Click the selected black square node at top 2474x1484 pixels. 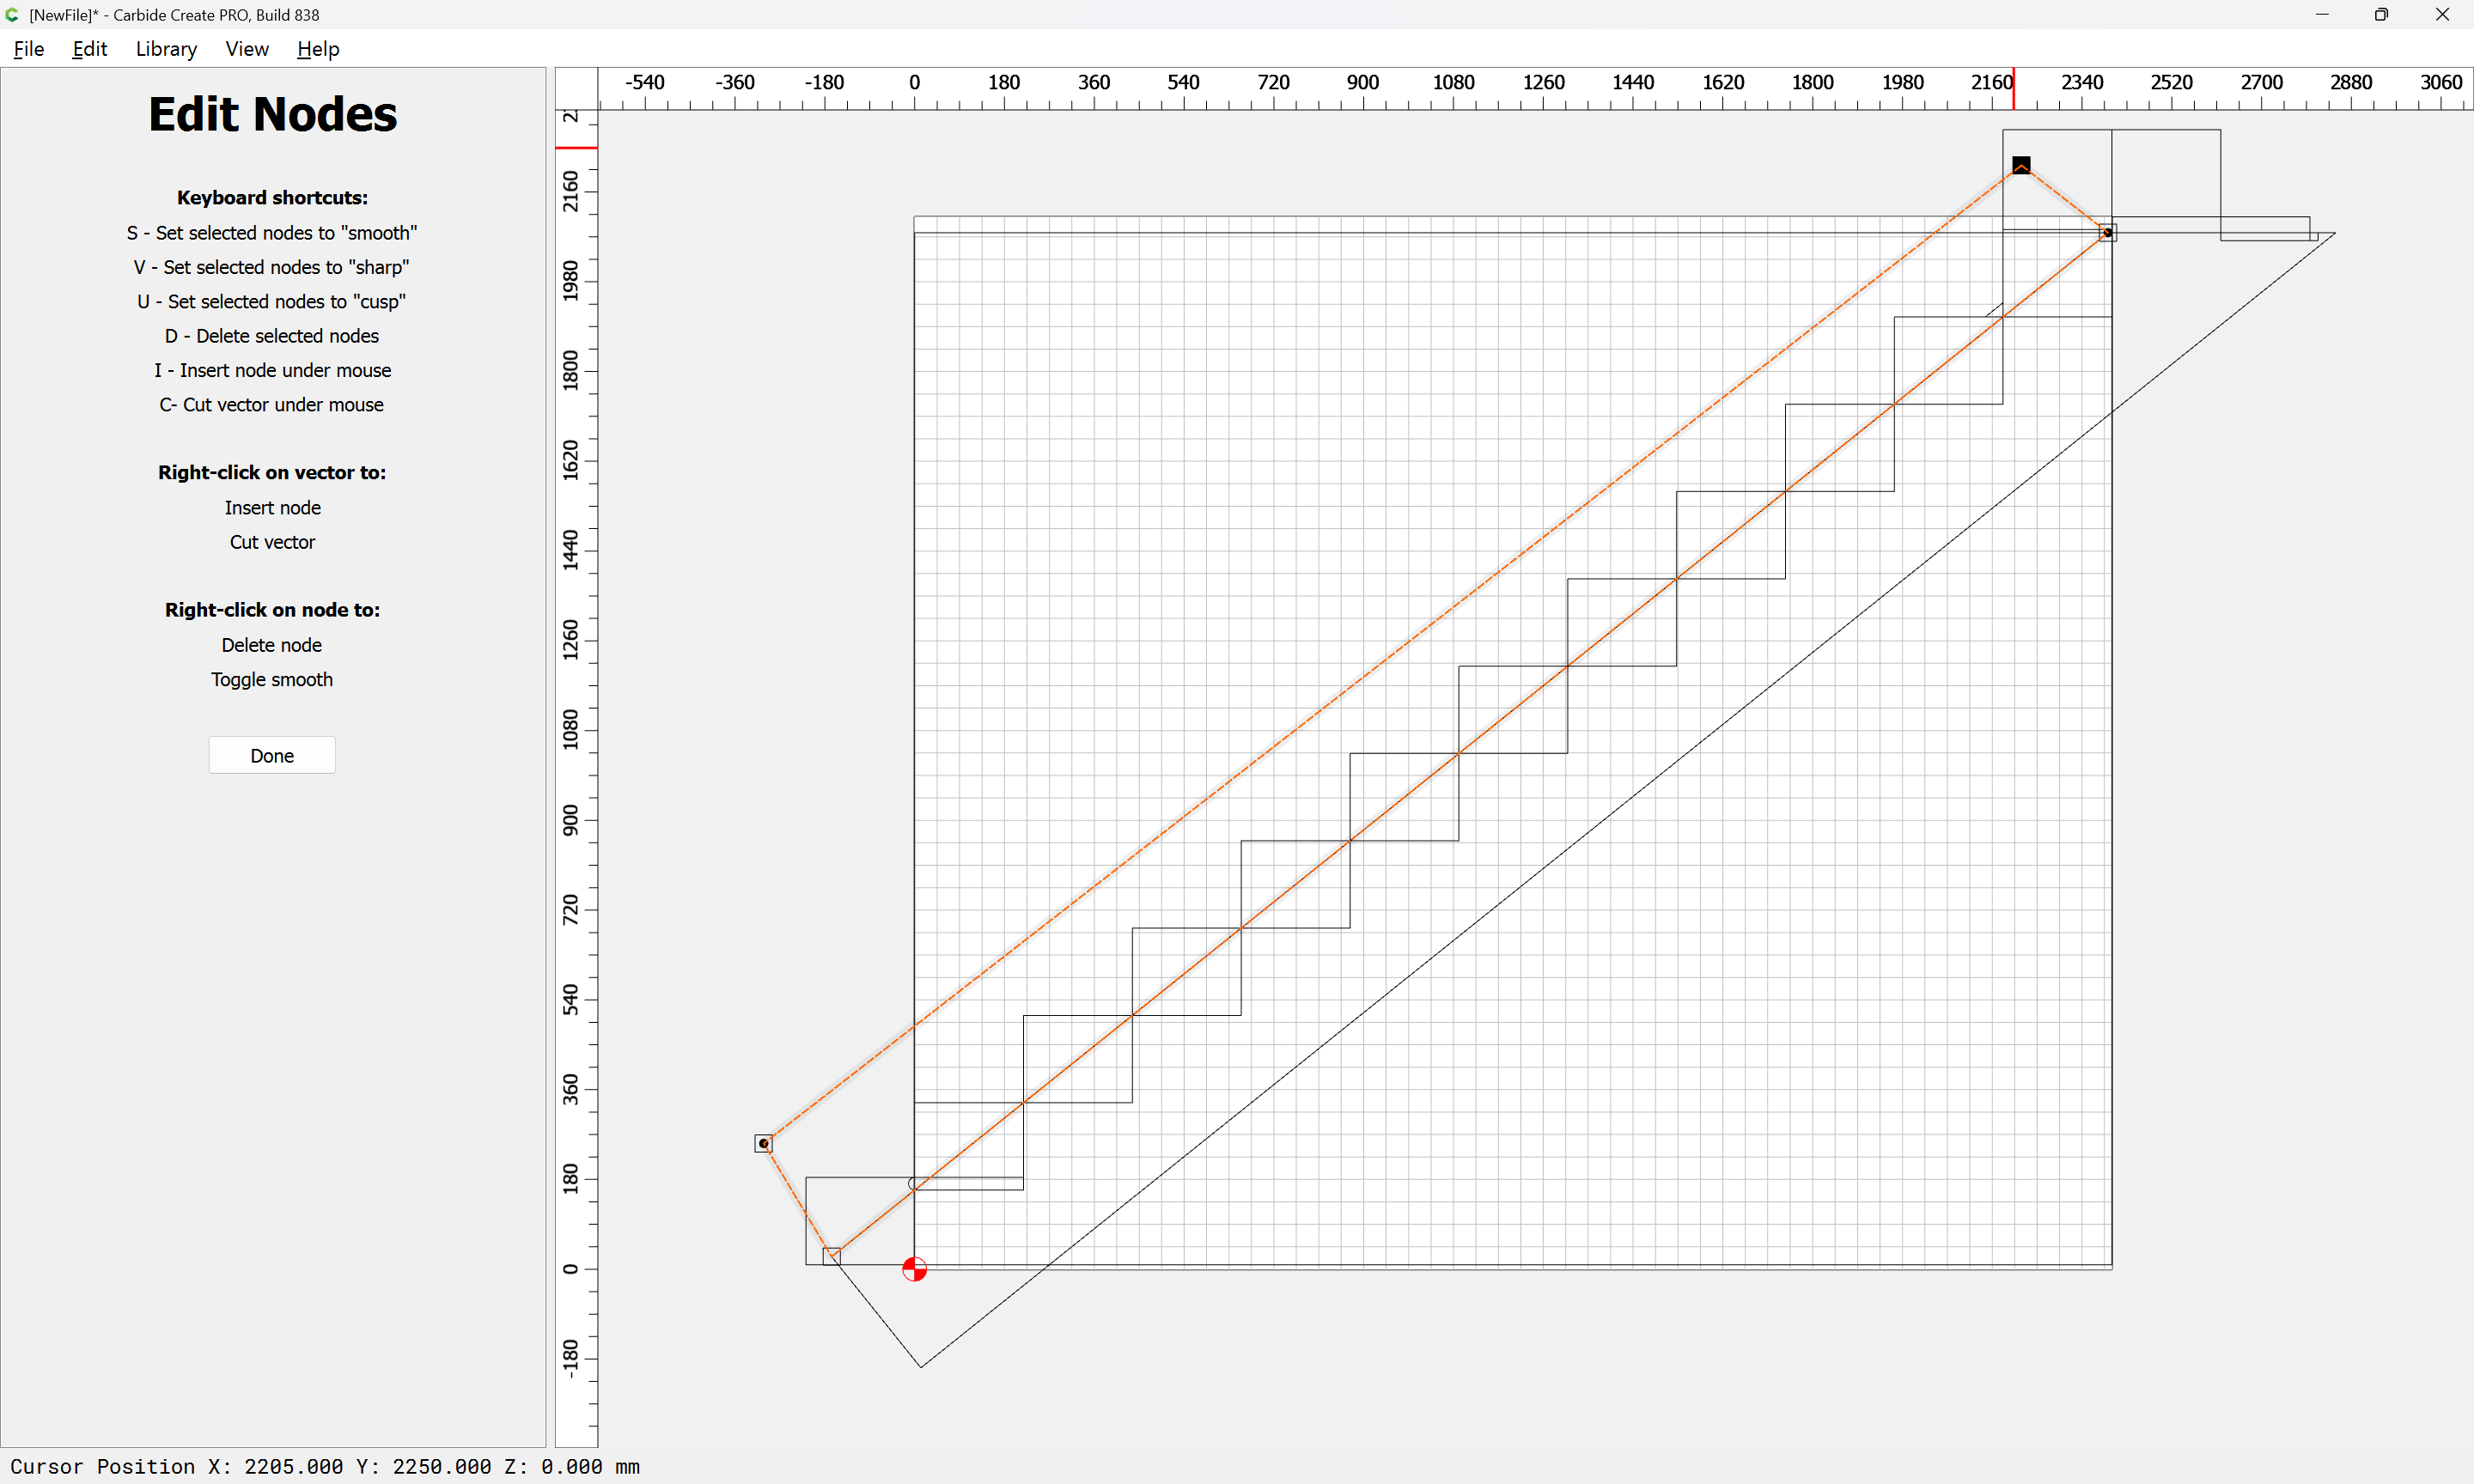(x=2021, y=165)
